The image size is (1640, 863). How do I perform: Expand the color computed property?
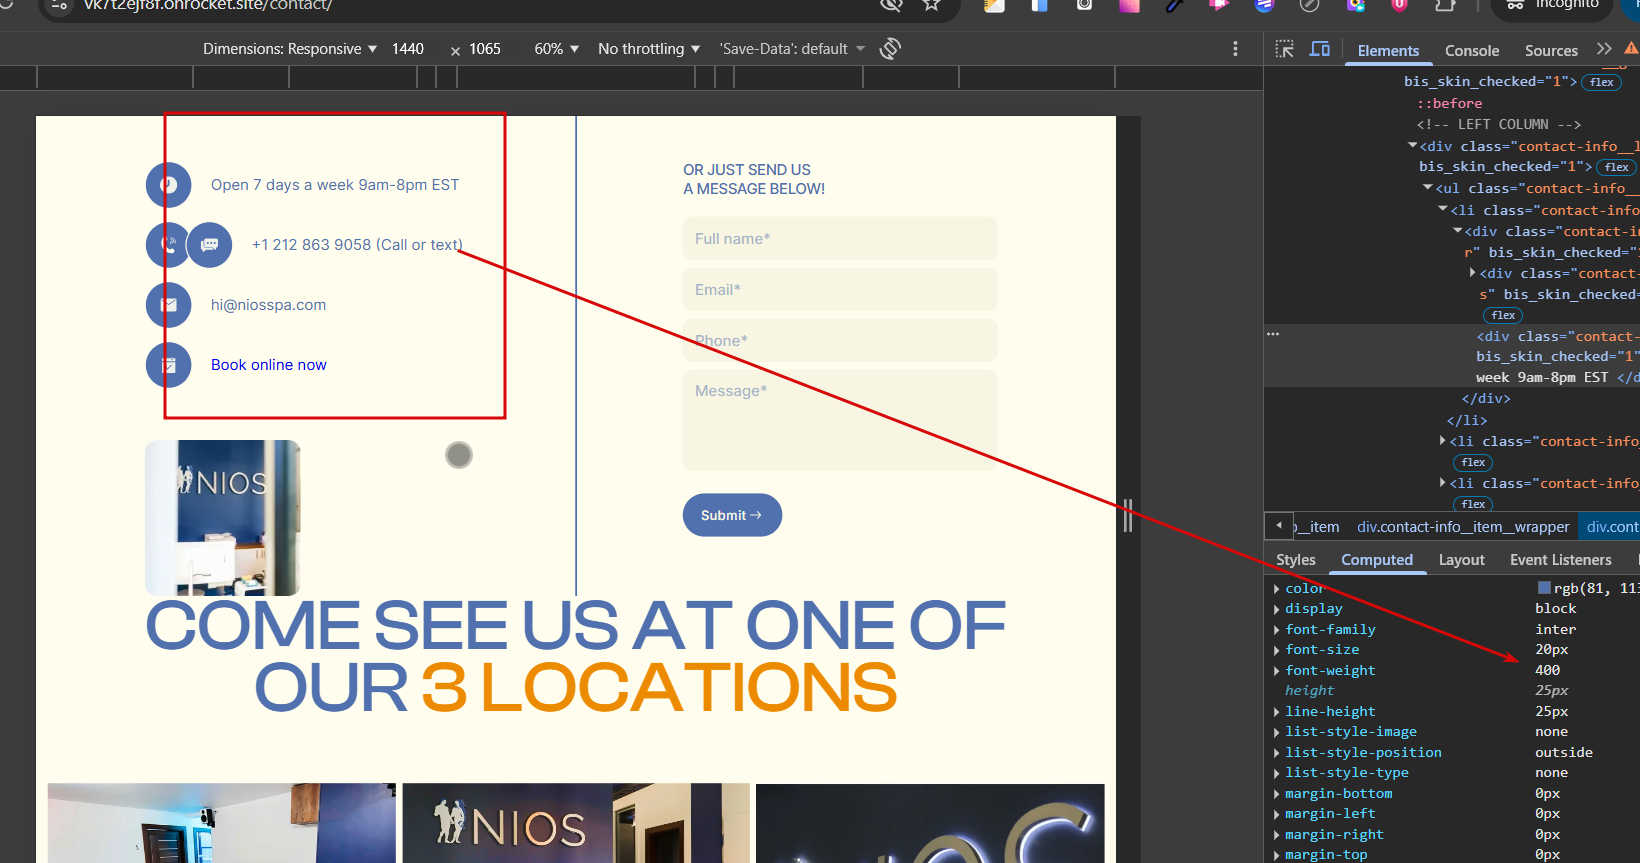pyautogui.click(x=1277, y=589)
